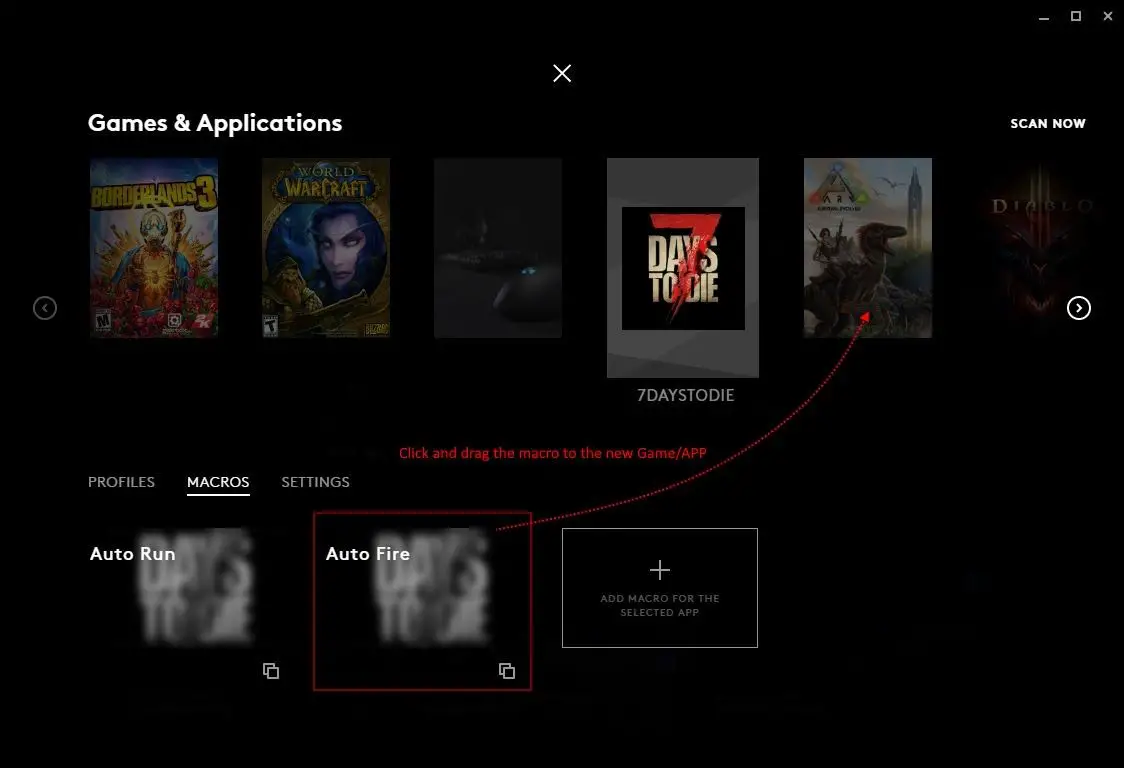Screen dimensions: 1124x768
Task: Select the Borderlands 3 game cover
Action: (154, 247)
